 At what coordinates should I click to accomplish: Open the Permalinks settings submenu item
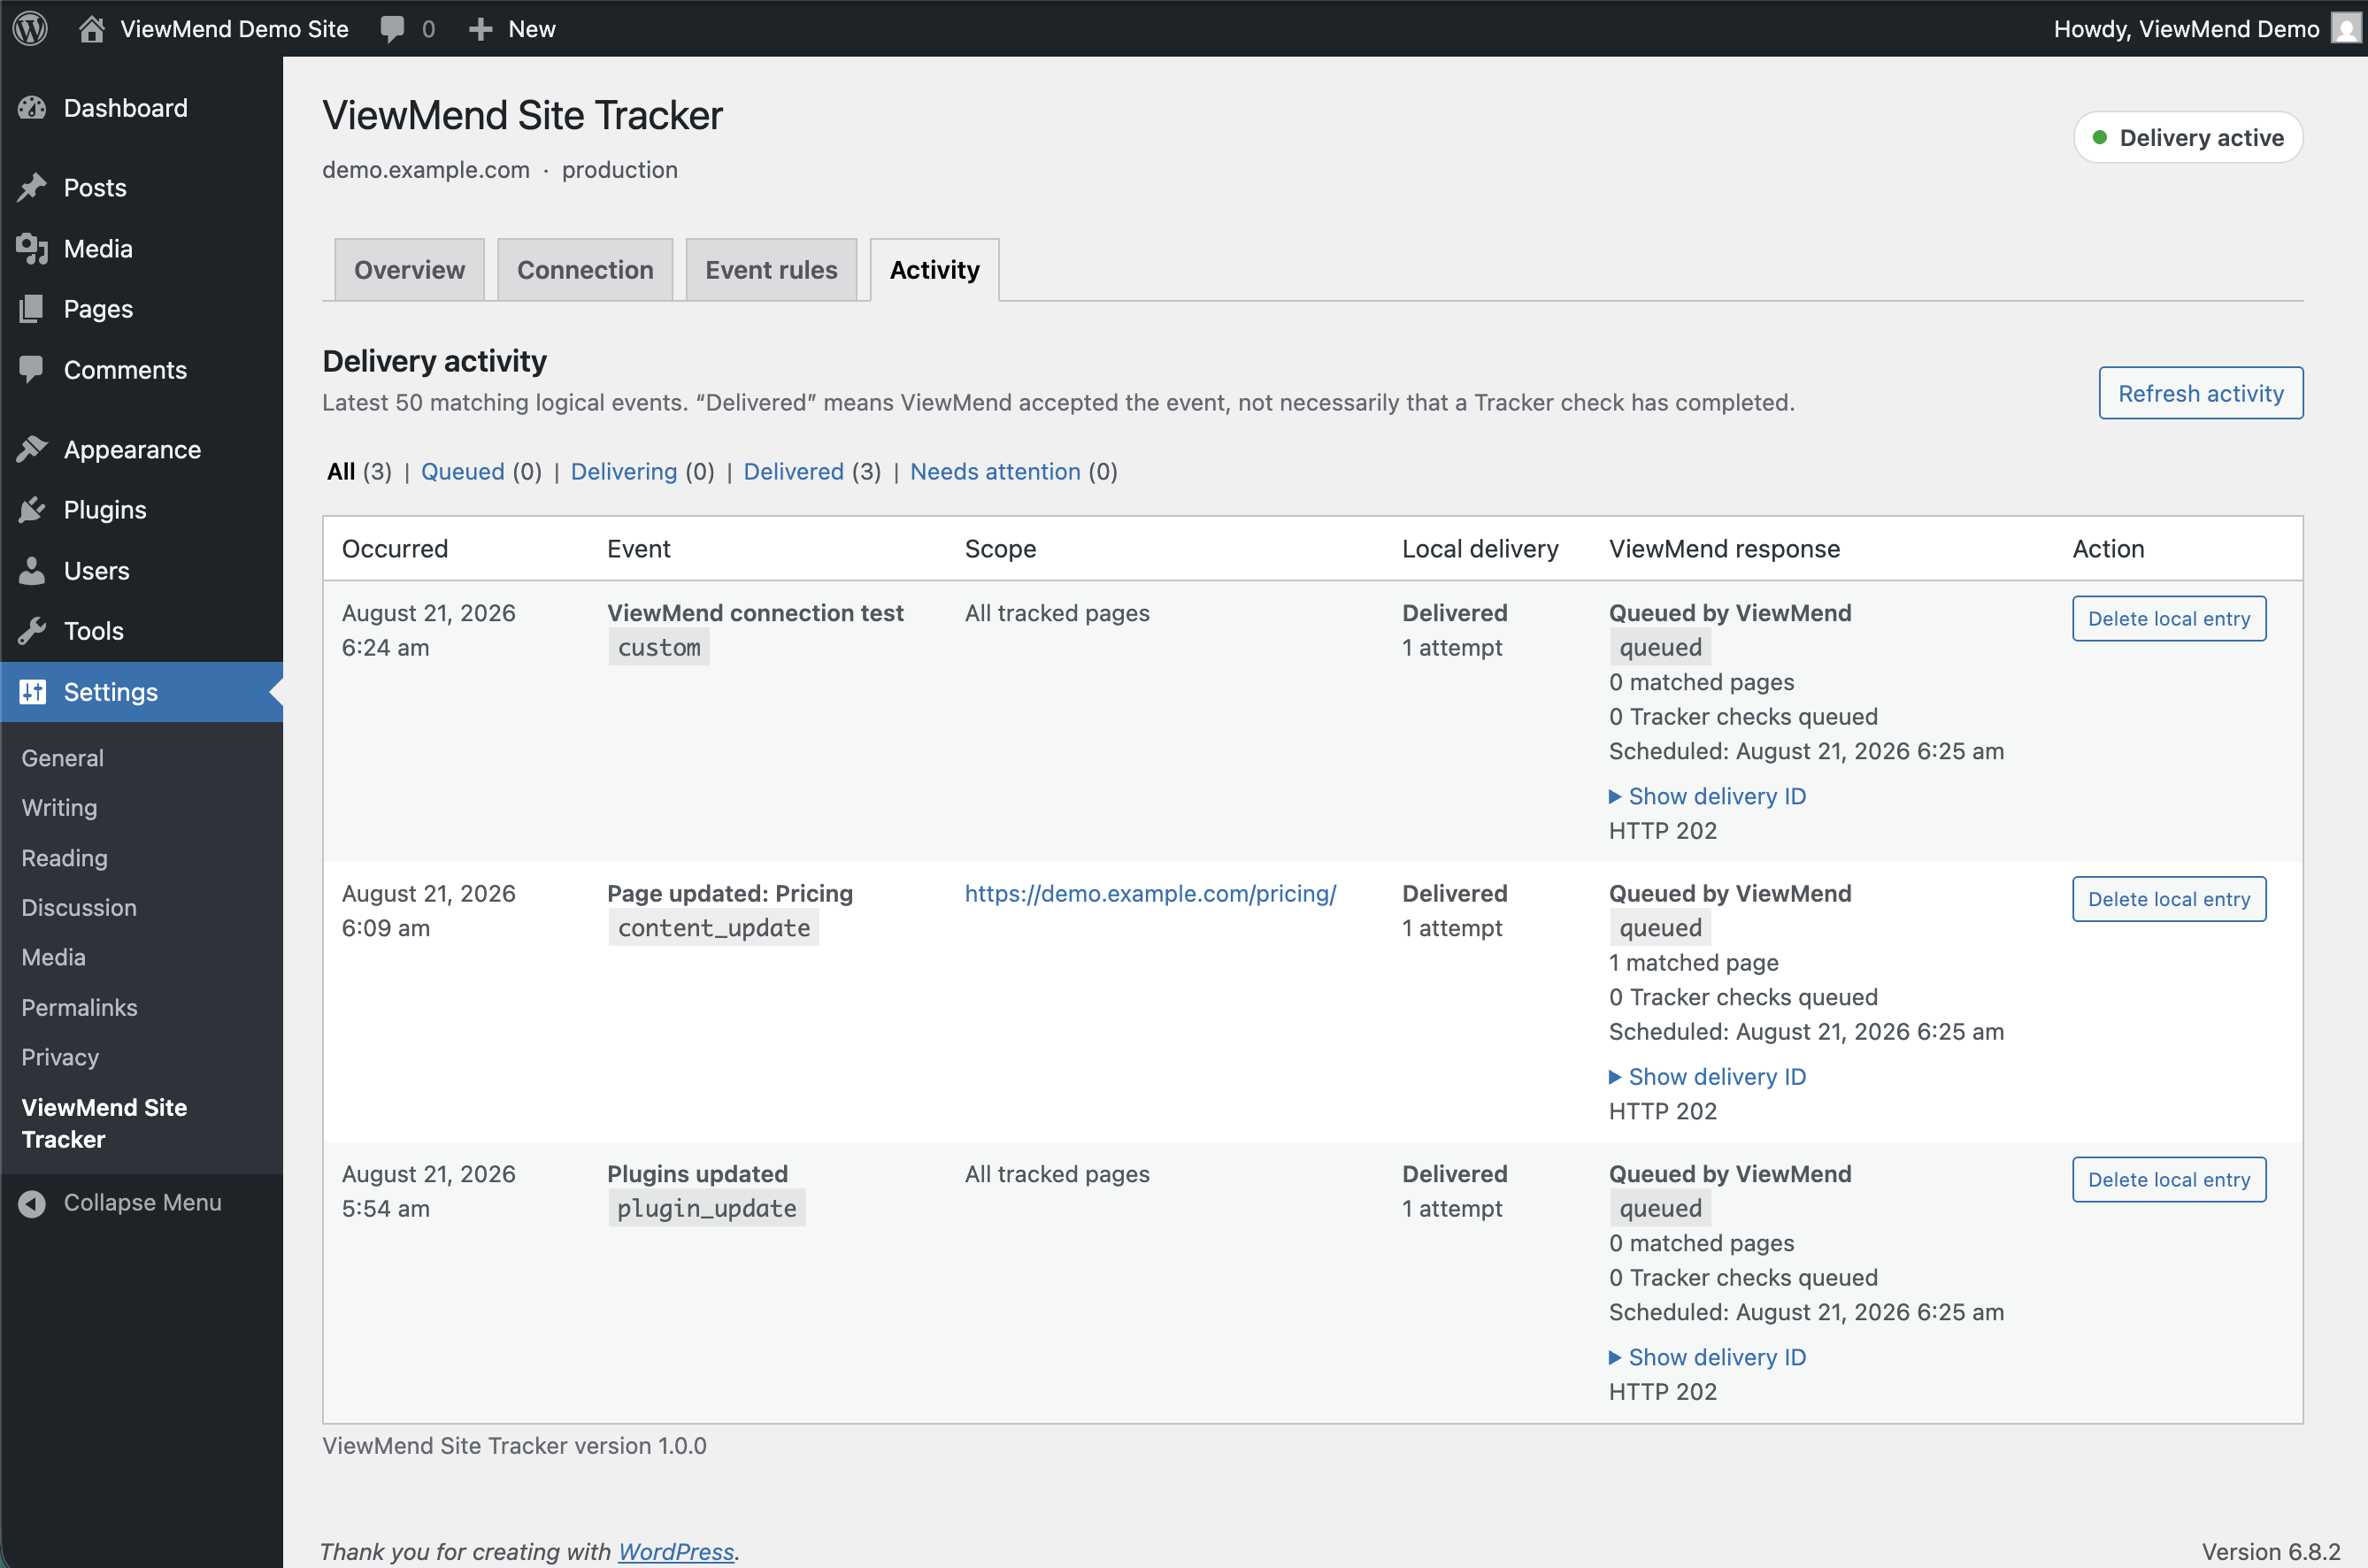click(79, 1007)
